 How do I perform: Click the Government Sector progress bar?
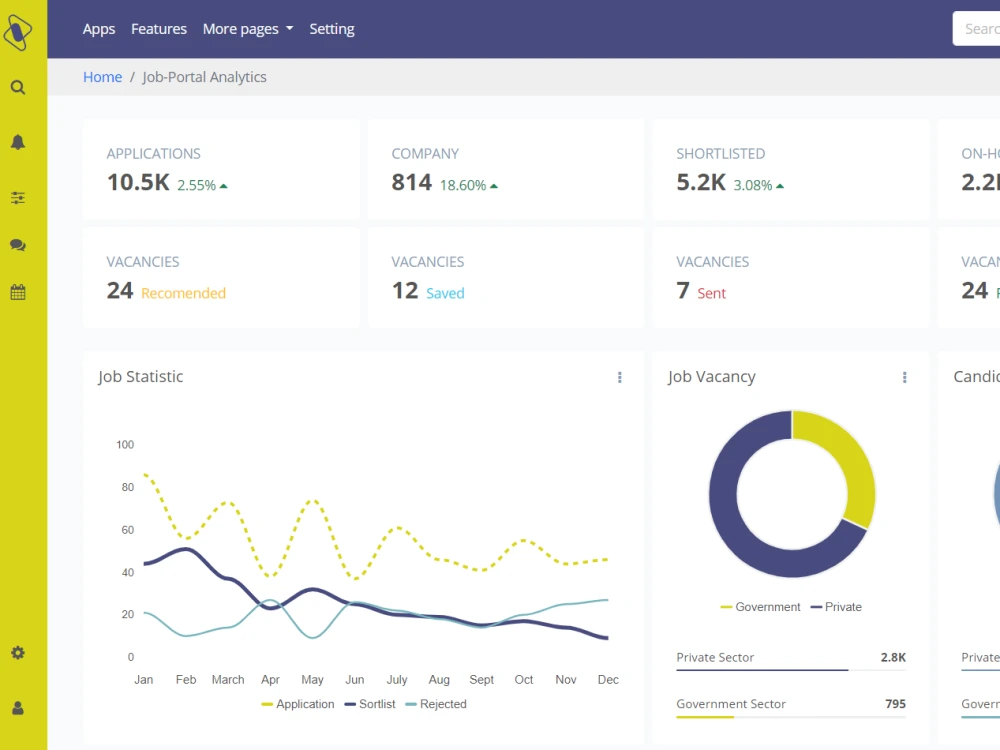(791, 717)
